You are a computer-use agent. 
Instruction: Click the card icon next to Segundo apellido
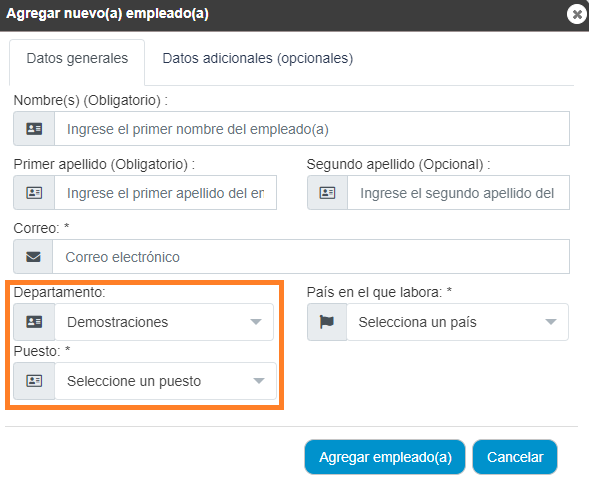tap(327, 193)
